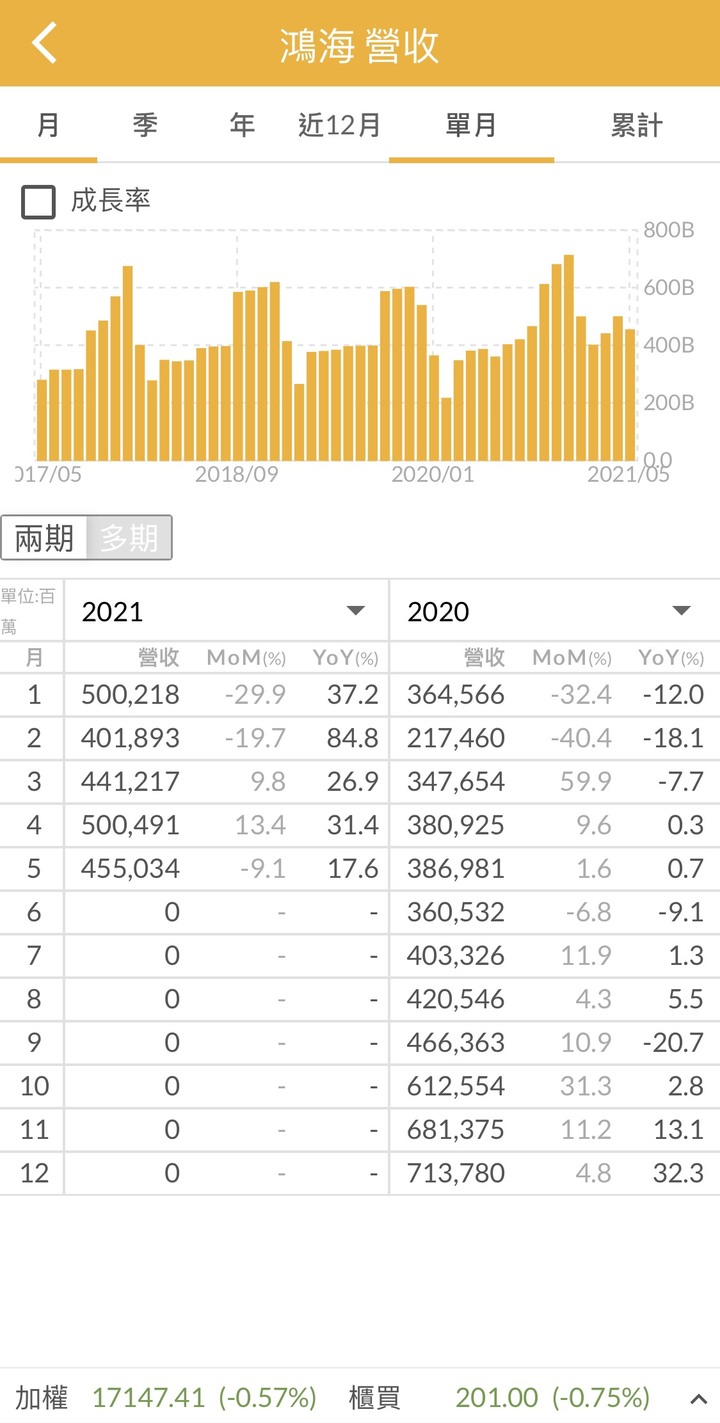This screenshot has width=720, height=1423.
Task: Tap the 2021/05 last chart bar
Action: [630, 395]
